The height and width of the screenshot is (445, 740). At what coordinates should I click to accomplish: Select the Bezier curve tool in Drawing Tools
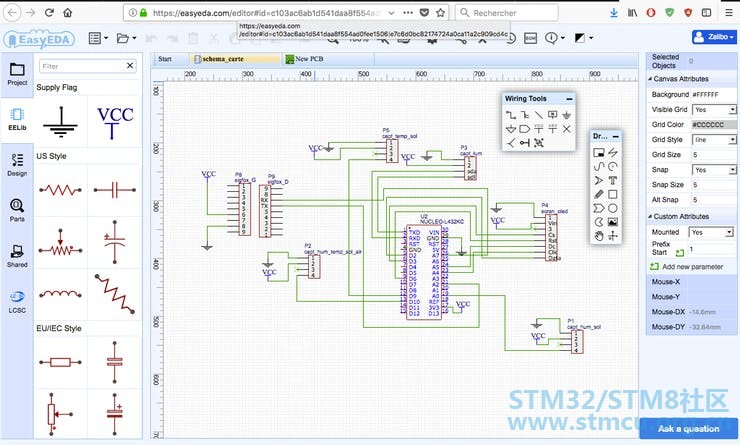pos(599,166)
